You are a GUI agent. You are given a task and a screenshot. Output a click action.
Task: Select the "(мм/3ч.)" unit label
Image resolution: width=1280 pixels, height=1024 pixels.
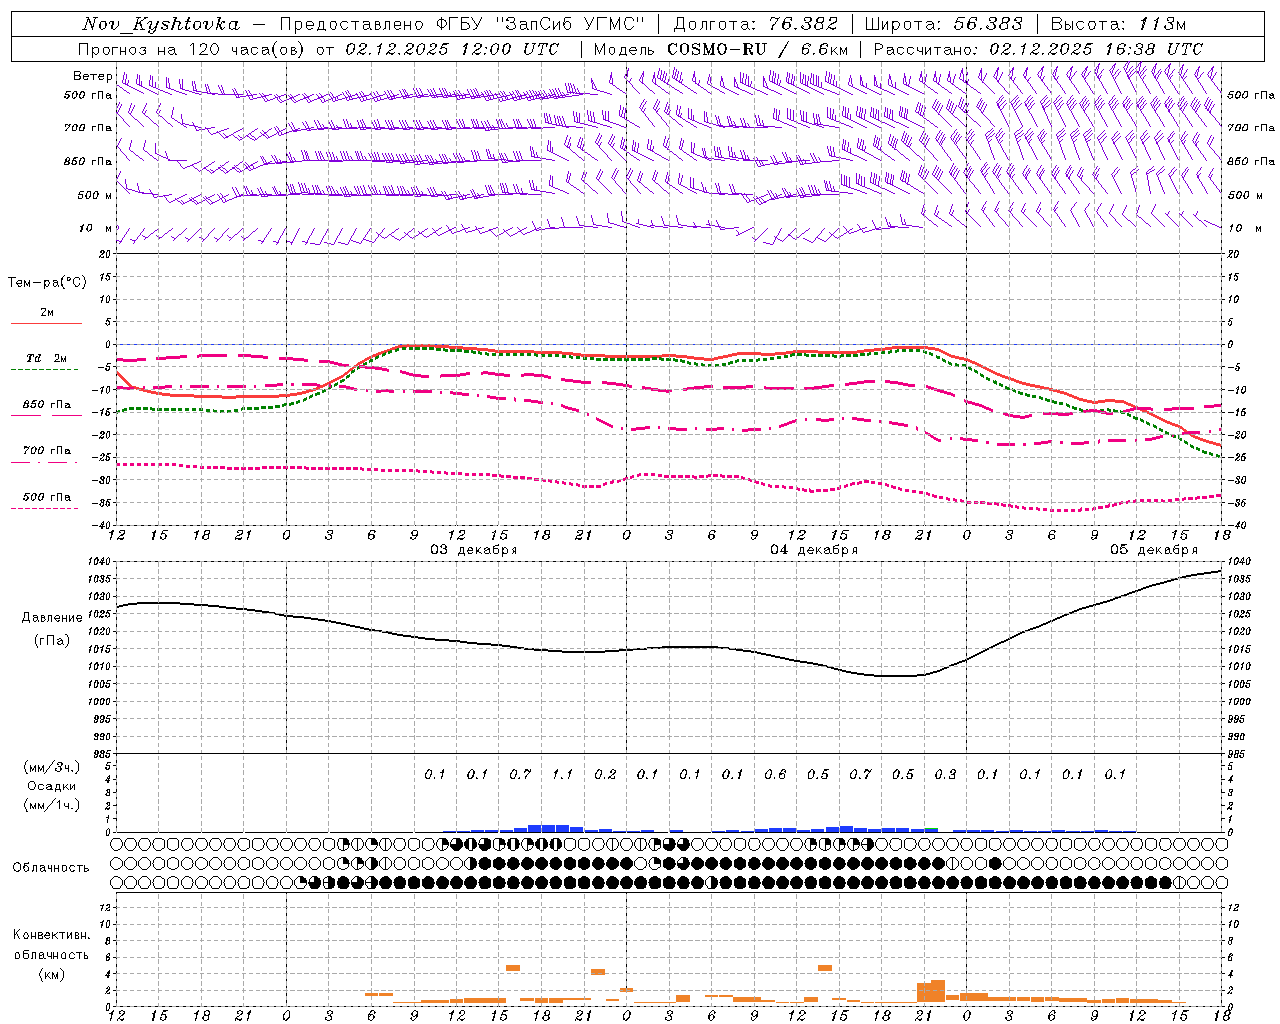coord(51,767)
